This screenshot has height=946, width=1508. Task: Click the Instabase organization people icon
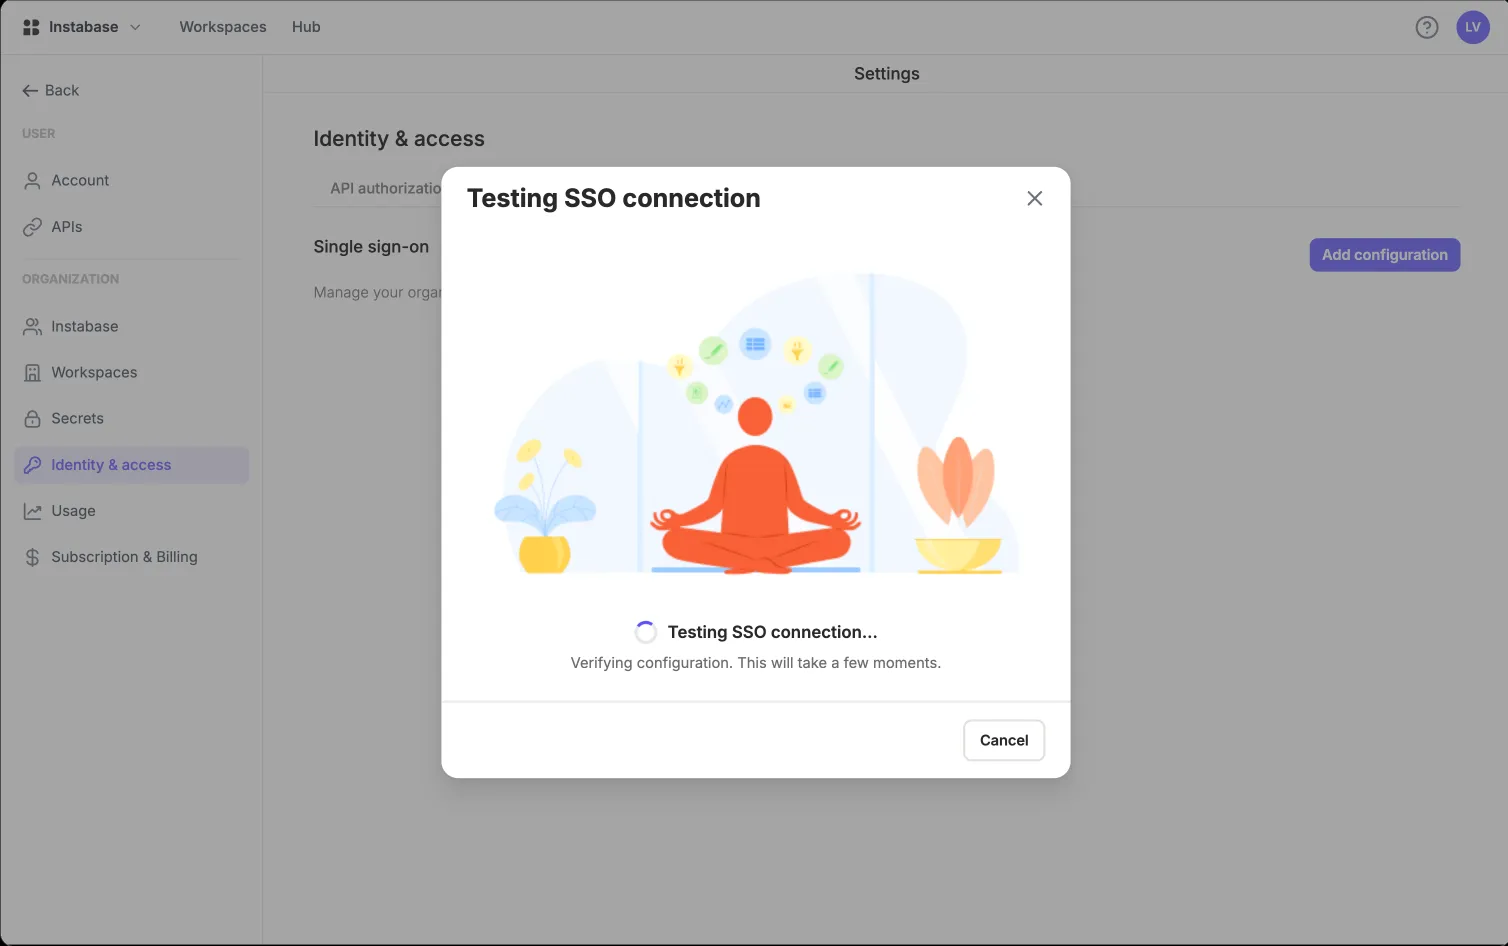click(x=32, y=327)
